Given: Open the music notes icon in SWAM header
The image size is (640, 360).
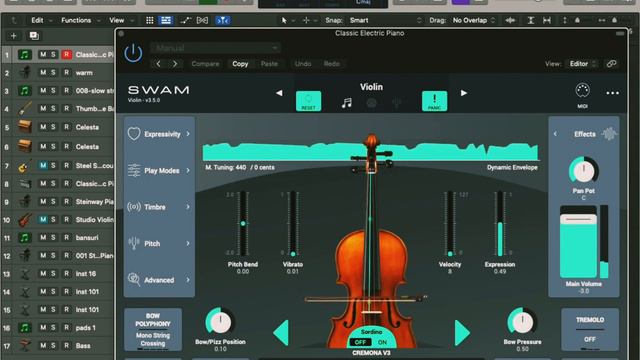Looking at the screenshot, I should click(x=347, y=103).
